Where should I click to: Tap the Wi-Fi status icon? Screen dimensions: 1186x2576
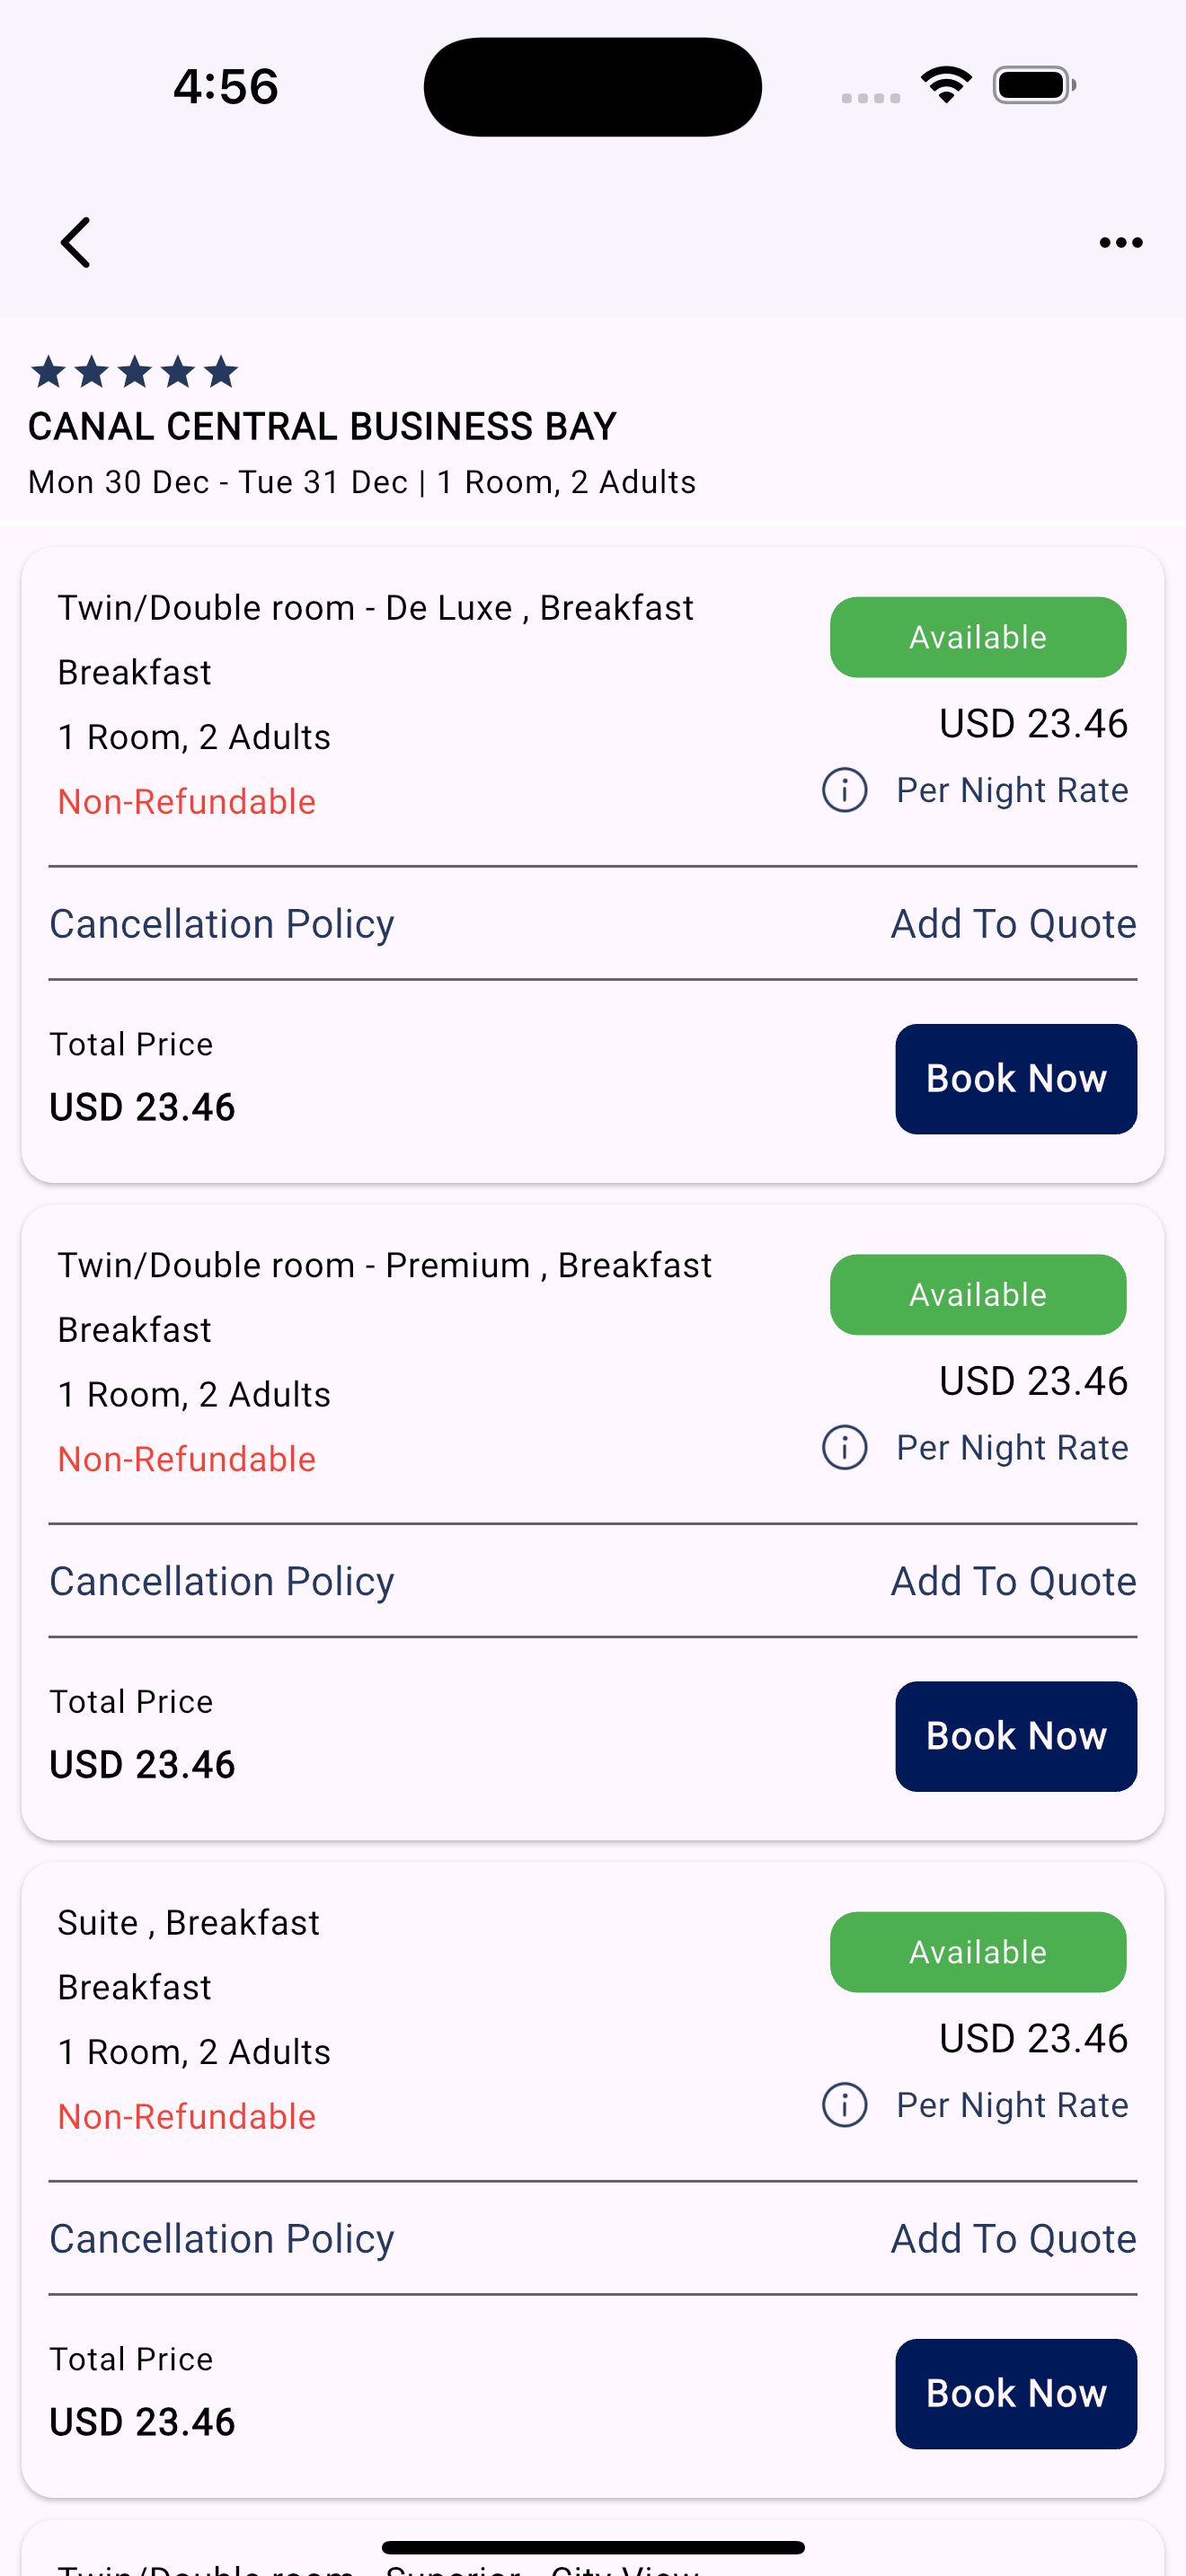point(946,85)
